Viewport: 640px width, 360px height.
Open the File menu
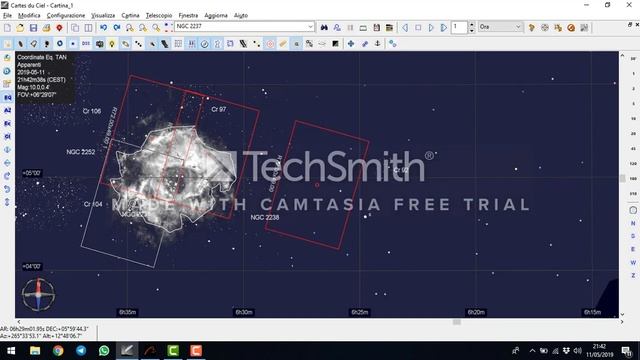(7, 16)
